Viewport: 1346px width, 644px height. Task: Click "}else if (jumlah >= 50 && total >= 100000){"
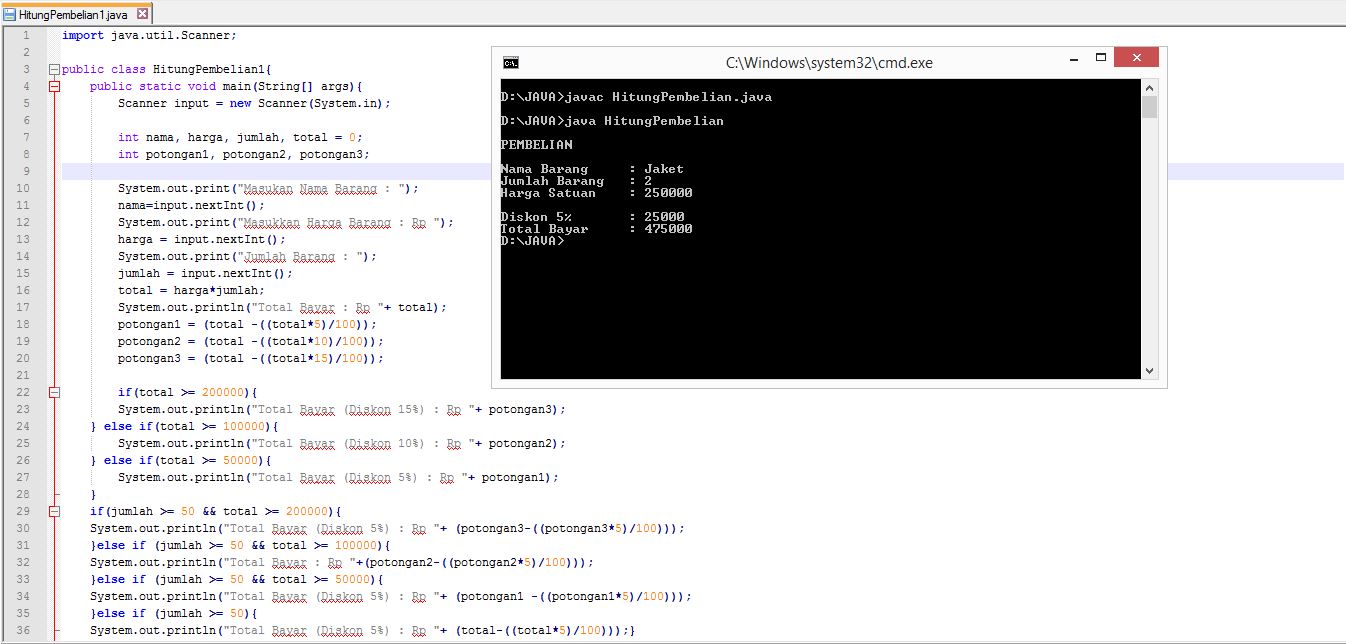click(240, 546)
